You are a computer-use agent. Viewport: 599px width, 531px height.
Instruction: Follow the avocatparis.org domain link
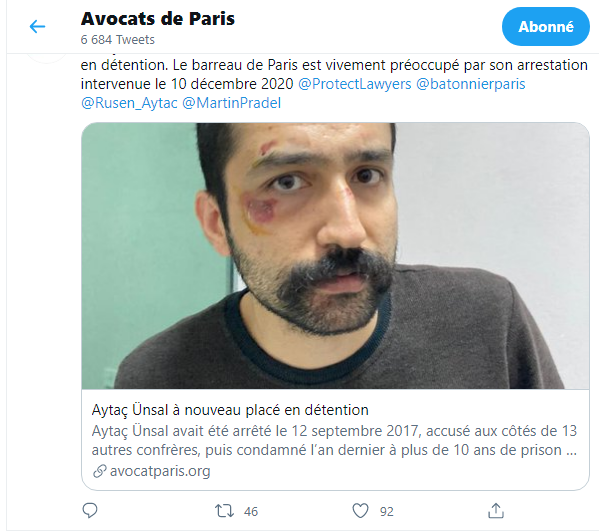(x=160, y=471)
